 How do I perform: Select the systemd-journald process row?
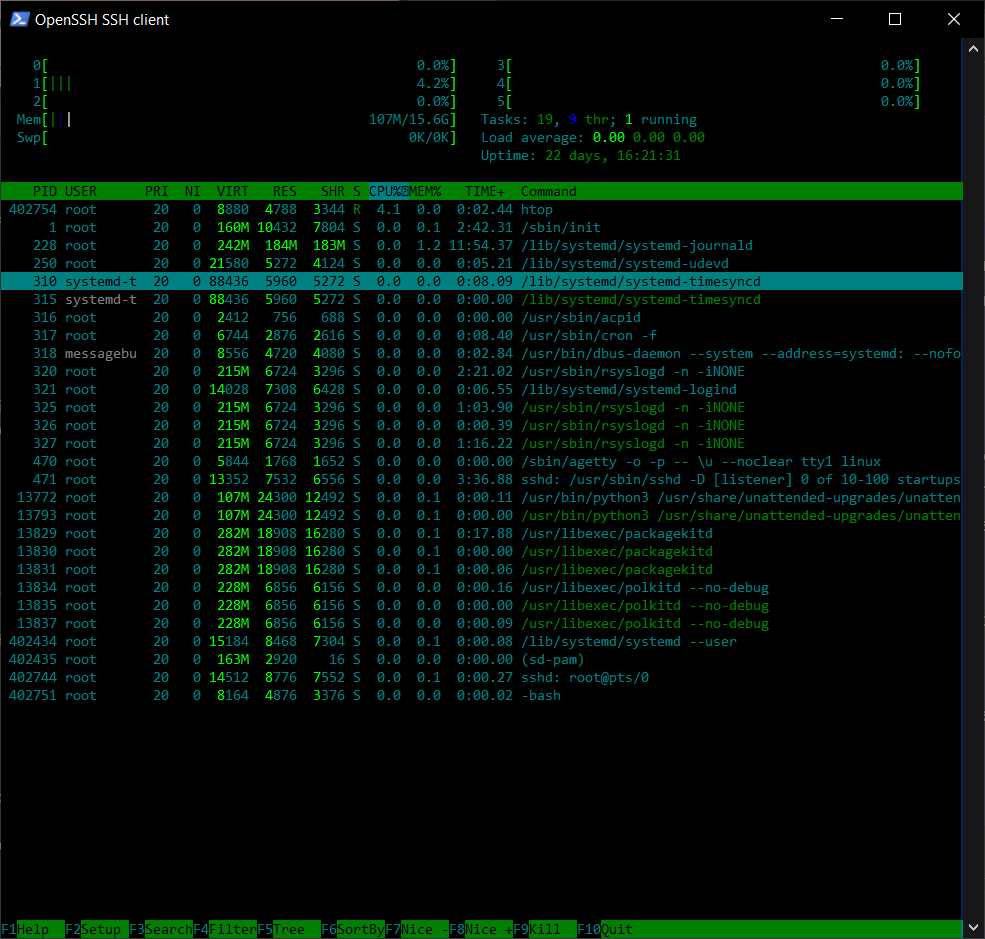pyautogui.click(x=481, y=246)
